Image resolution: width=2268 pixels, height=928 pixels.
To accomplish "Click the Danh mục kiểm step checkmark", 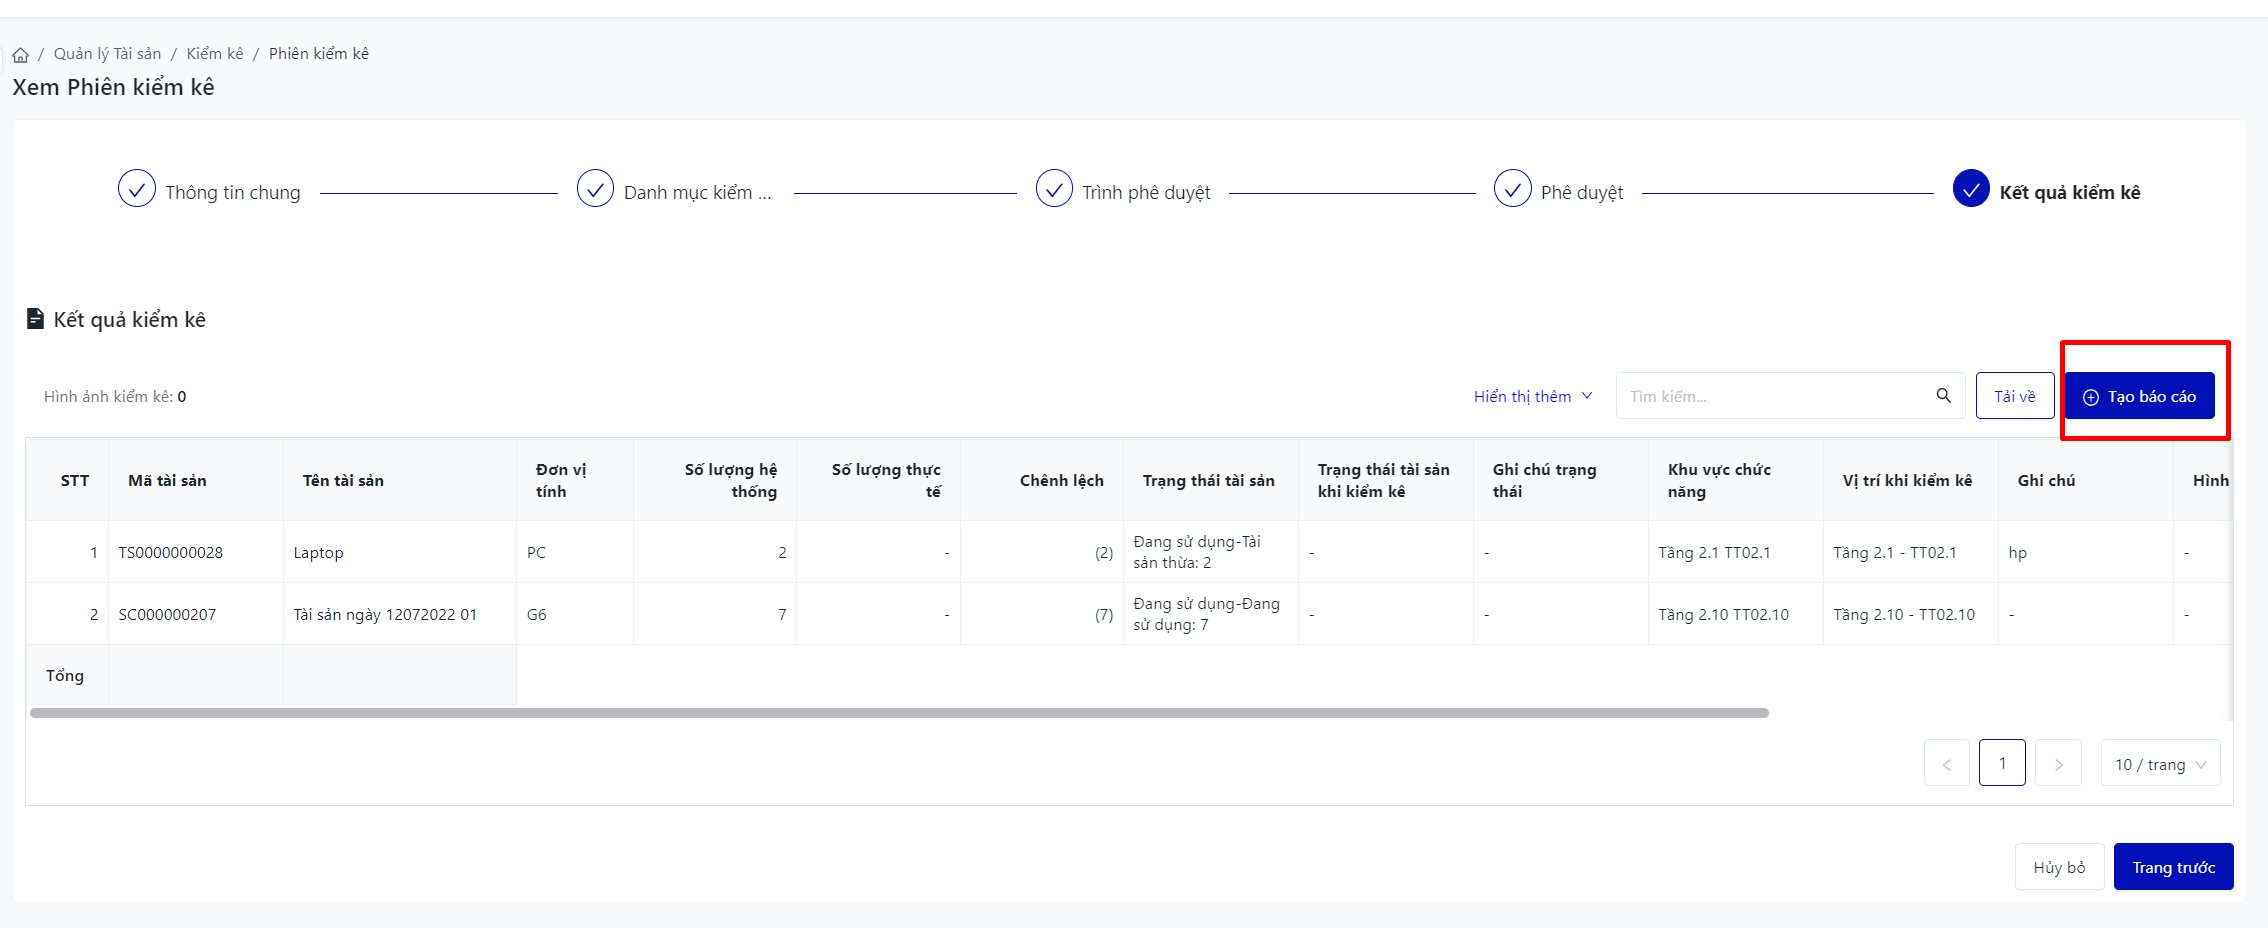I will [x=595, y=189].
